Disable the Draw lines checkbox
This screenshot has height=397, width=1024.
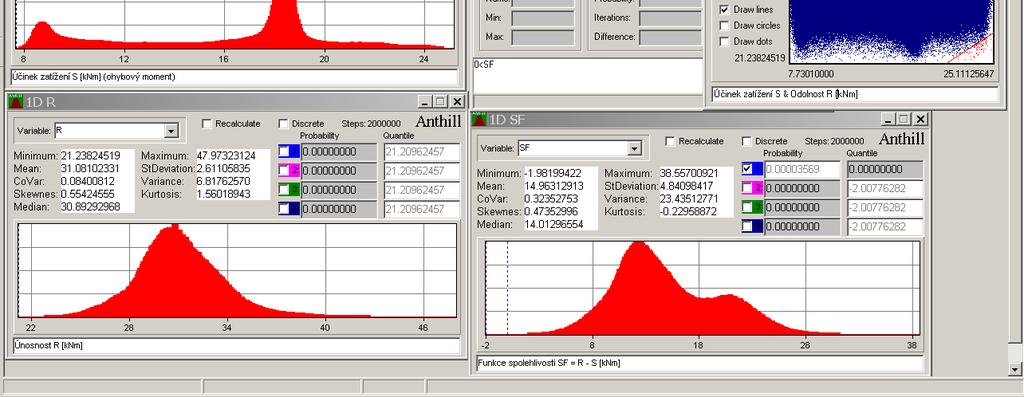[x=724, y=10]
